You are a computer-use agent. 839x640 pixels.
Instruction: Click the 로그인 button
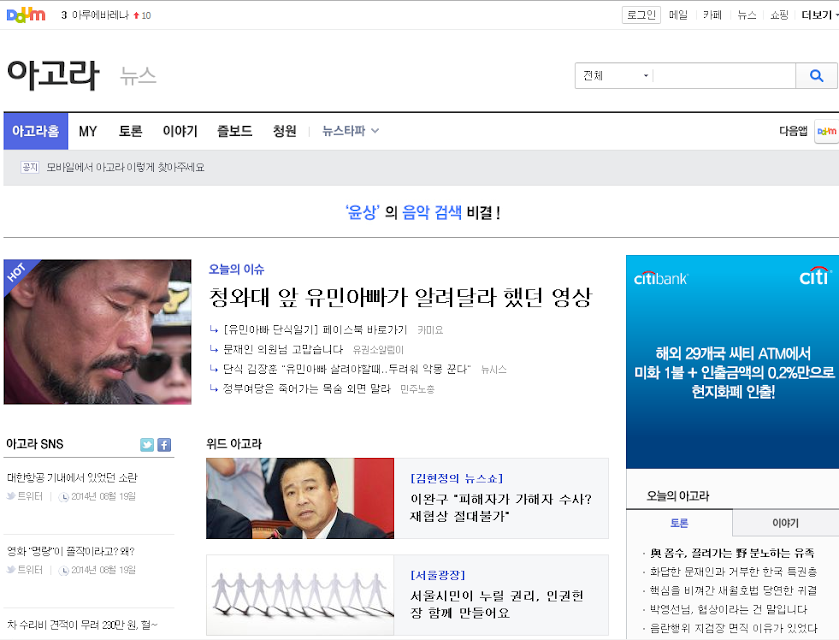(641, 15)
